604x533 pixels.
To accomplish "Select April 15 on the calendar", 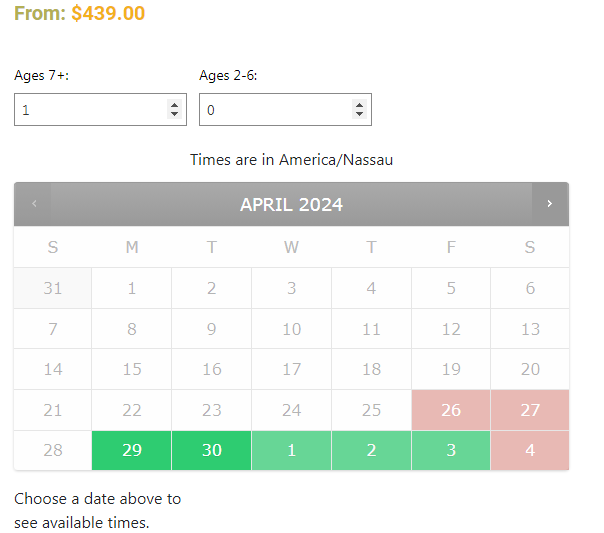I will click(x=132, y=369).
